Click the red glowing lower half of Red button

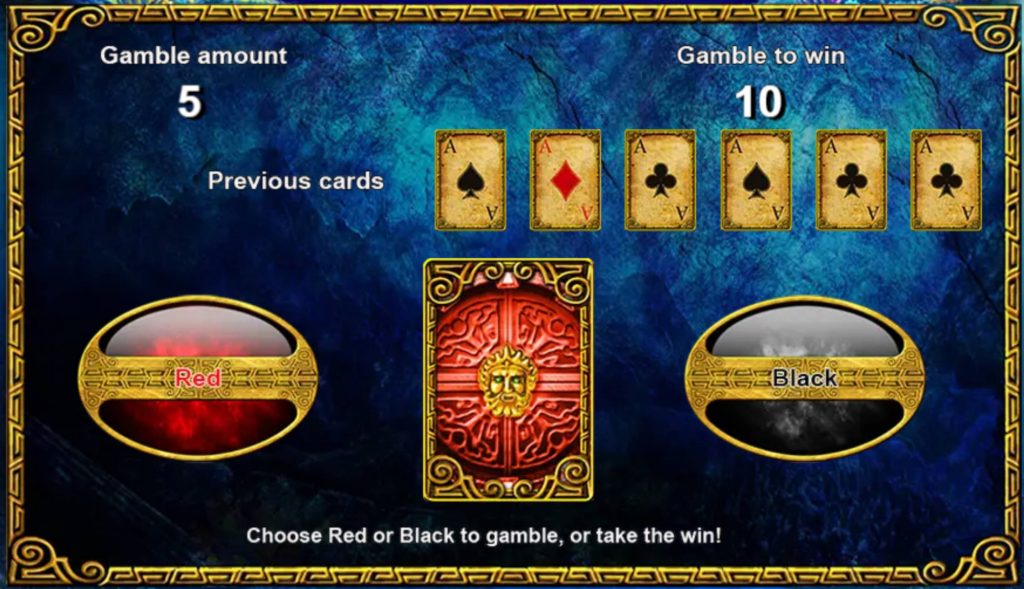point(198,424)
